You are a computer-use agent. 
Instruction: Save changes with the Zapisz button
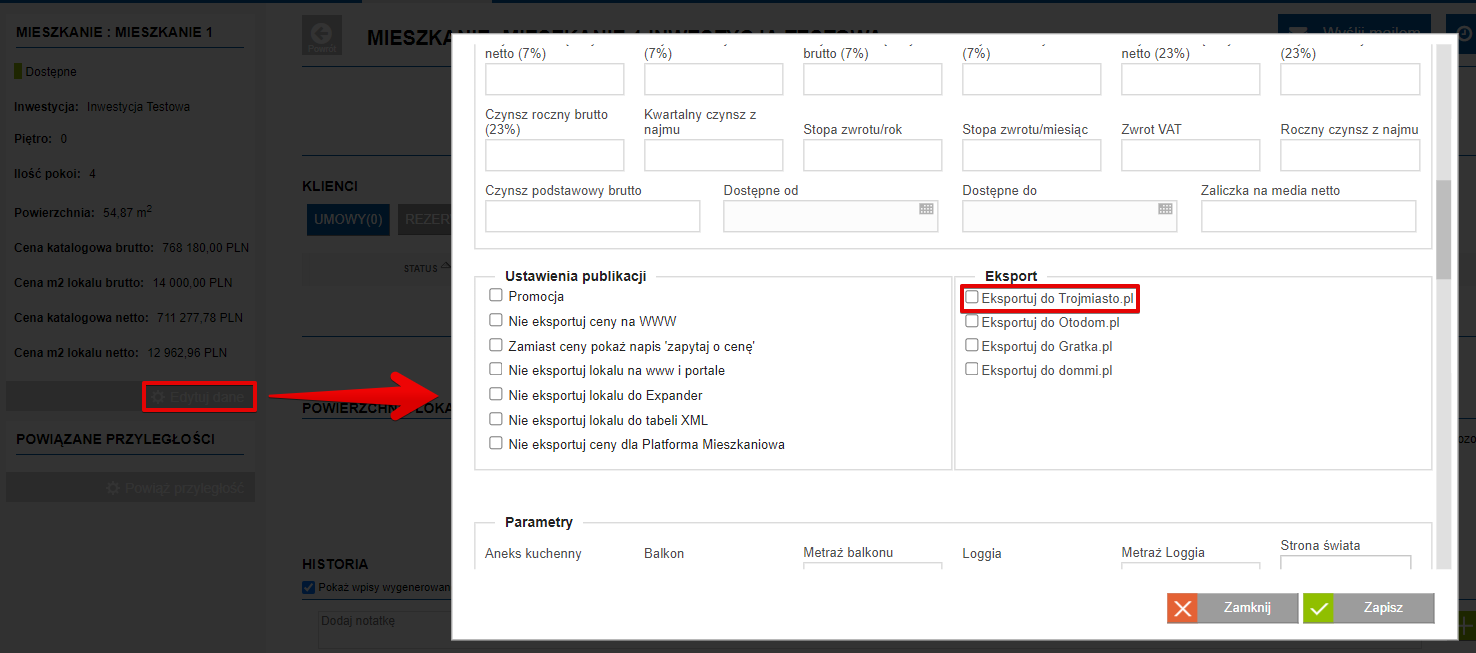[x=1368, y=608]
